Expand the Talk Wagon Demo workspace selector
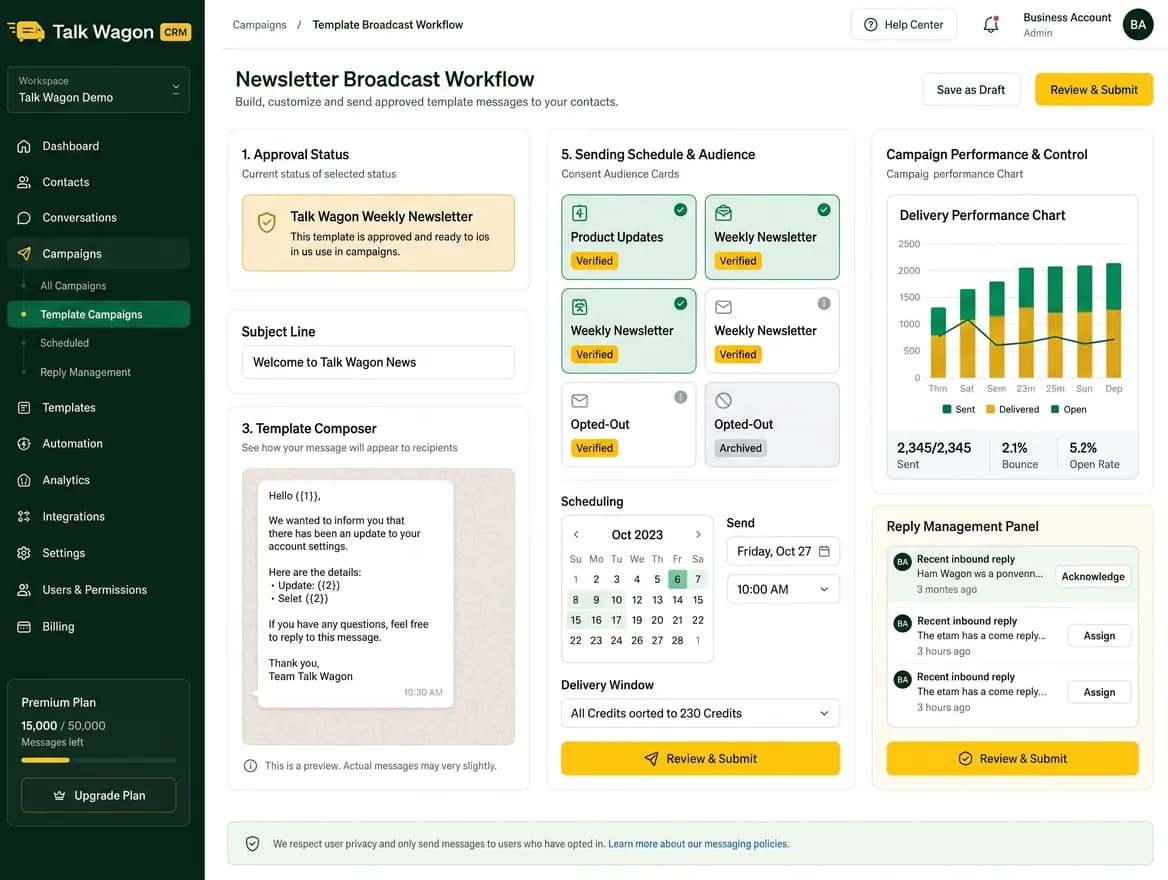The image size is (1168, 880). 98,89
